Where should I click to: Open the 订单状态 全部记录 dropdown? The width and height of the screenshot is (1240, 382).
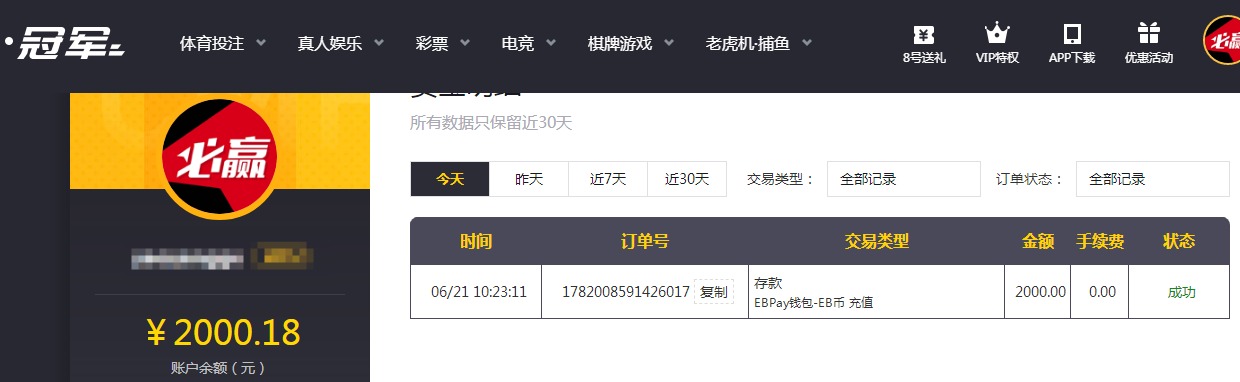(1153, 180)
